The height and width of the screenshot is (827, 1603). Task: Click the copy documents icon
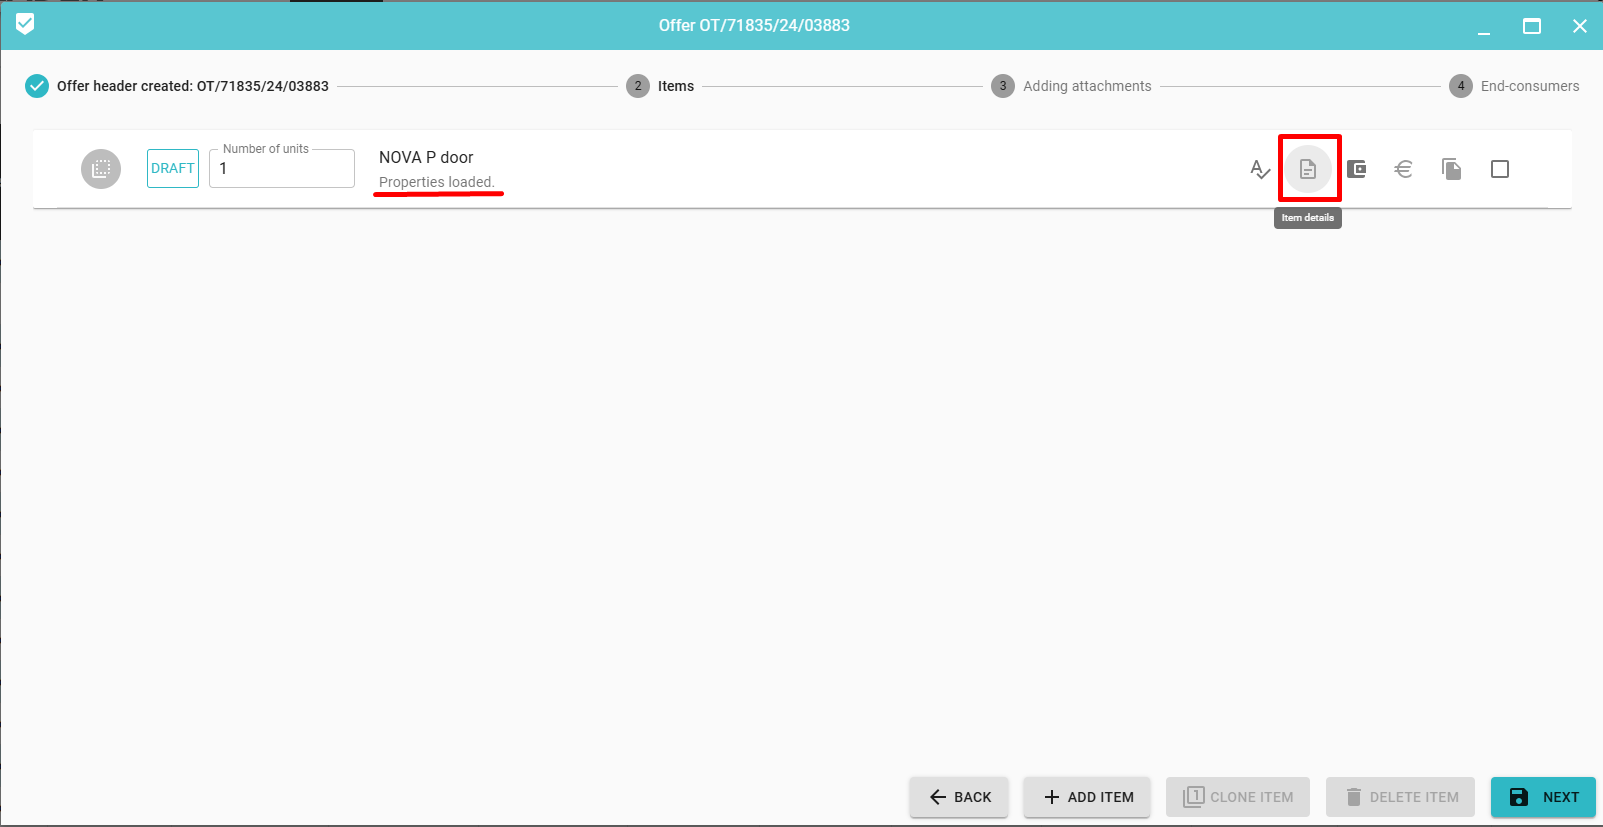pyautogui.click(x=1451, y=169)
